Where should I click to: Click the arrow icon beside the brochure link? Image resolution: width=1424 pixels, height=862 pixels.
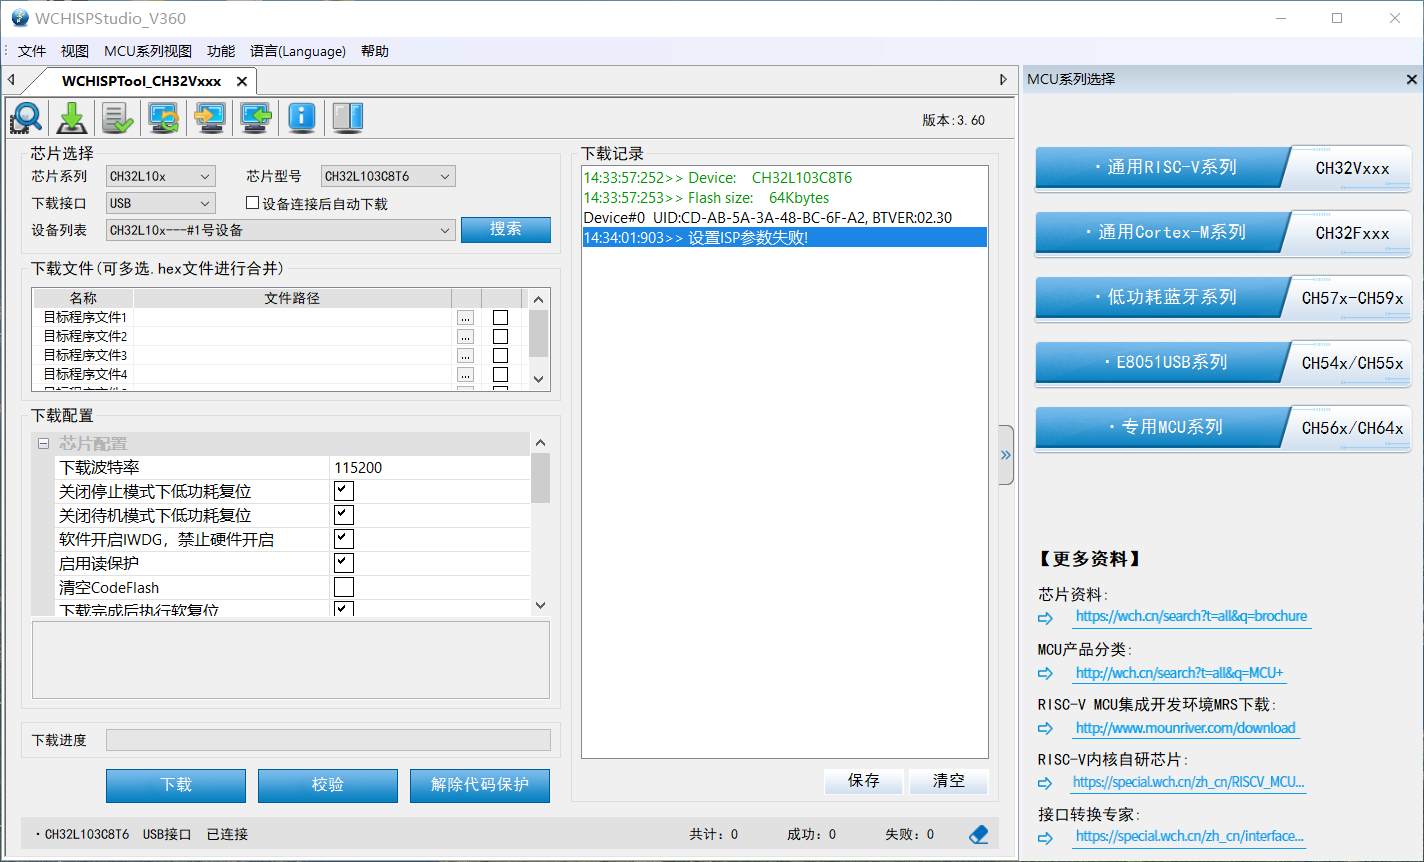point(1046,618)
